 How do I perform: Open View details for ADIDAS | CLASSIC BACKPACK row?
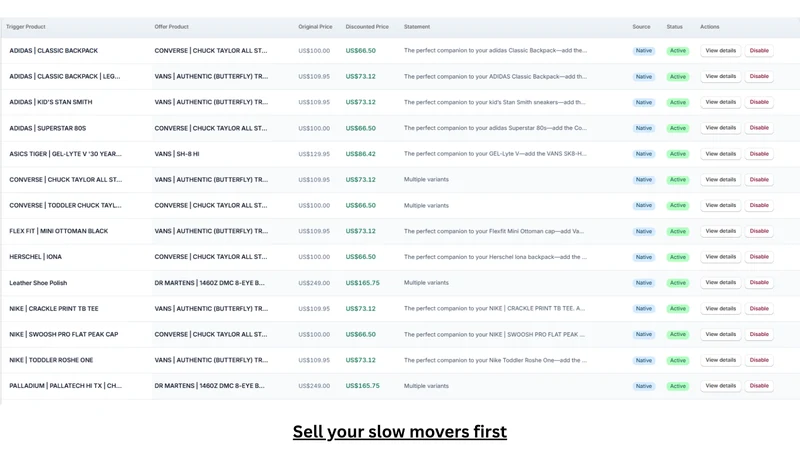click(x=720, y=51)
